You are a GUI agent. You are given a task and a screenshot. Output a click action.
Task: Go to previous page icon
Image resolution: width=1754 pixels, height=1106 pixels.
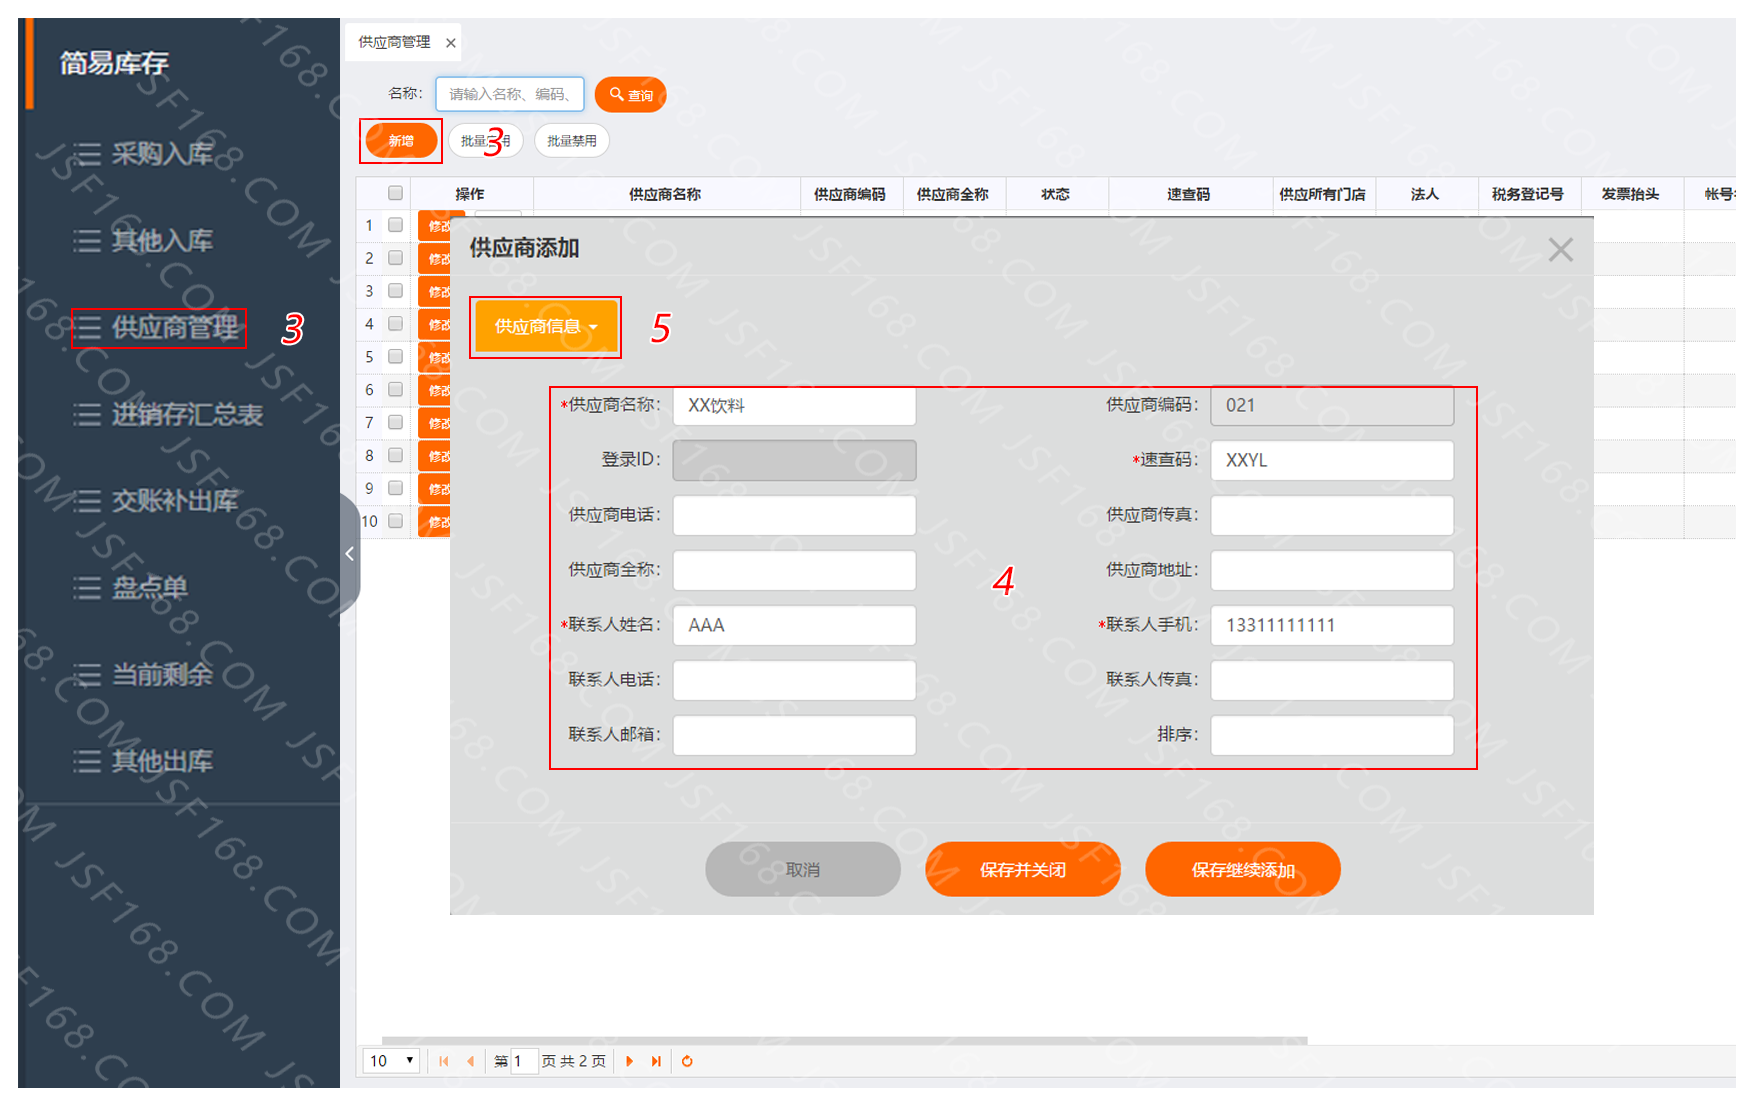470,1061
